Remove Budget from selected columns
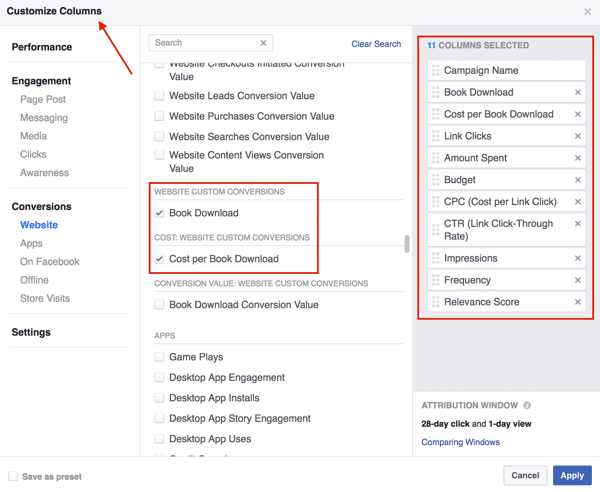The width and height of the screenshot is (600, 492). click(x=578, y=179)
